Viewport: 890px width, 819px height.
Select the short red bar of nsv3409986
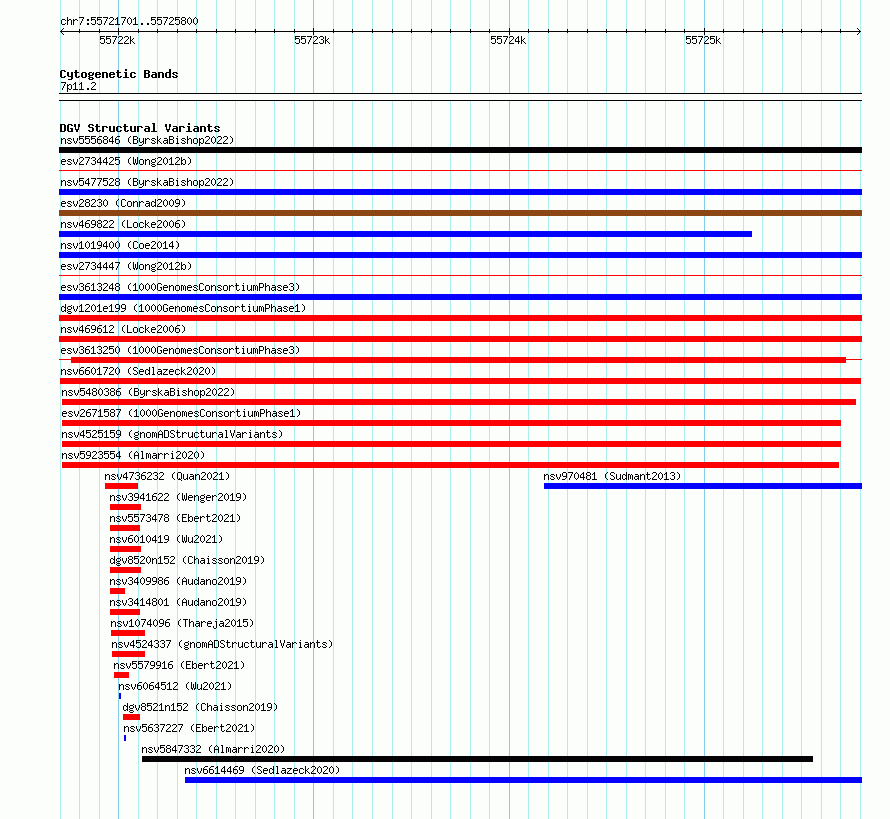point(117,591)
